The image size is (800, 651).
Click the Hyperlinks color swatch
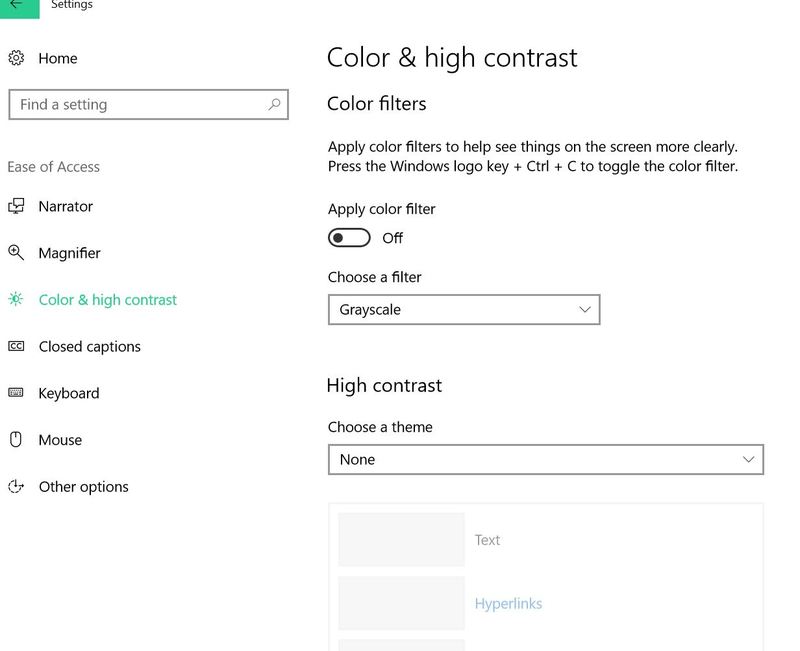[x=401, y=603]
